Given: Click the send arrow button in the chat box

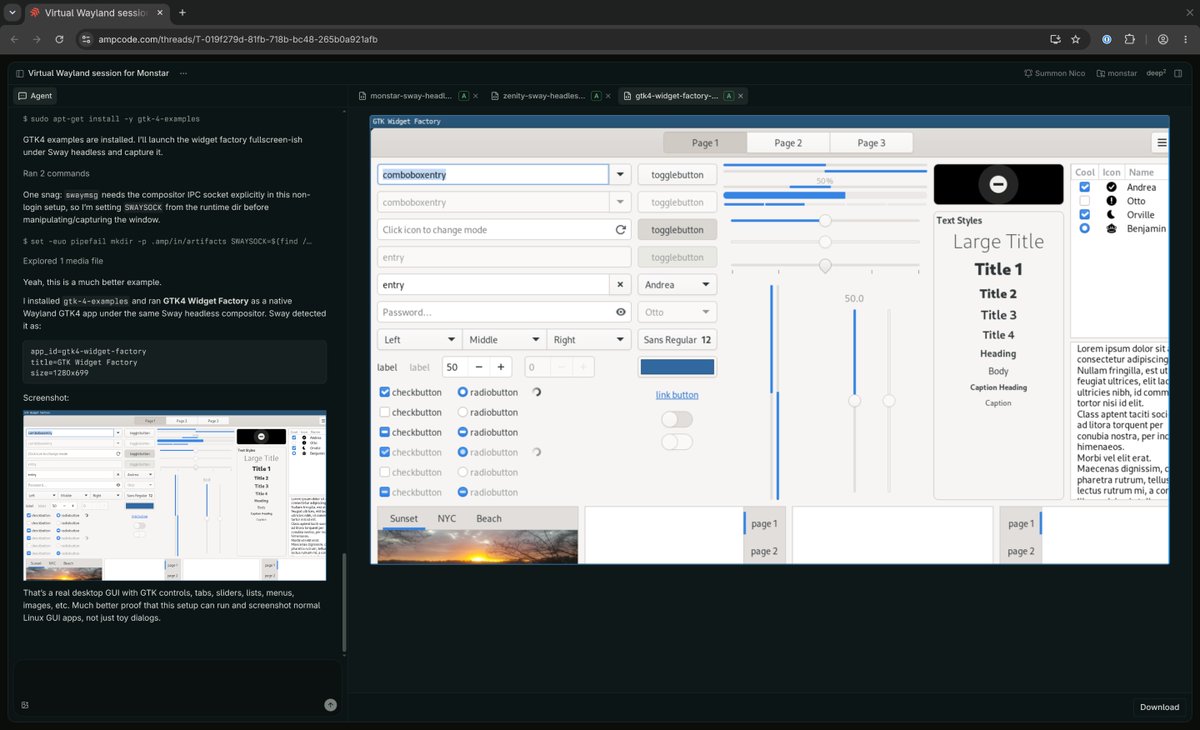Looking at the screenshot, I should [x=330, y=705].
